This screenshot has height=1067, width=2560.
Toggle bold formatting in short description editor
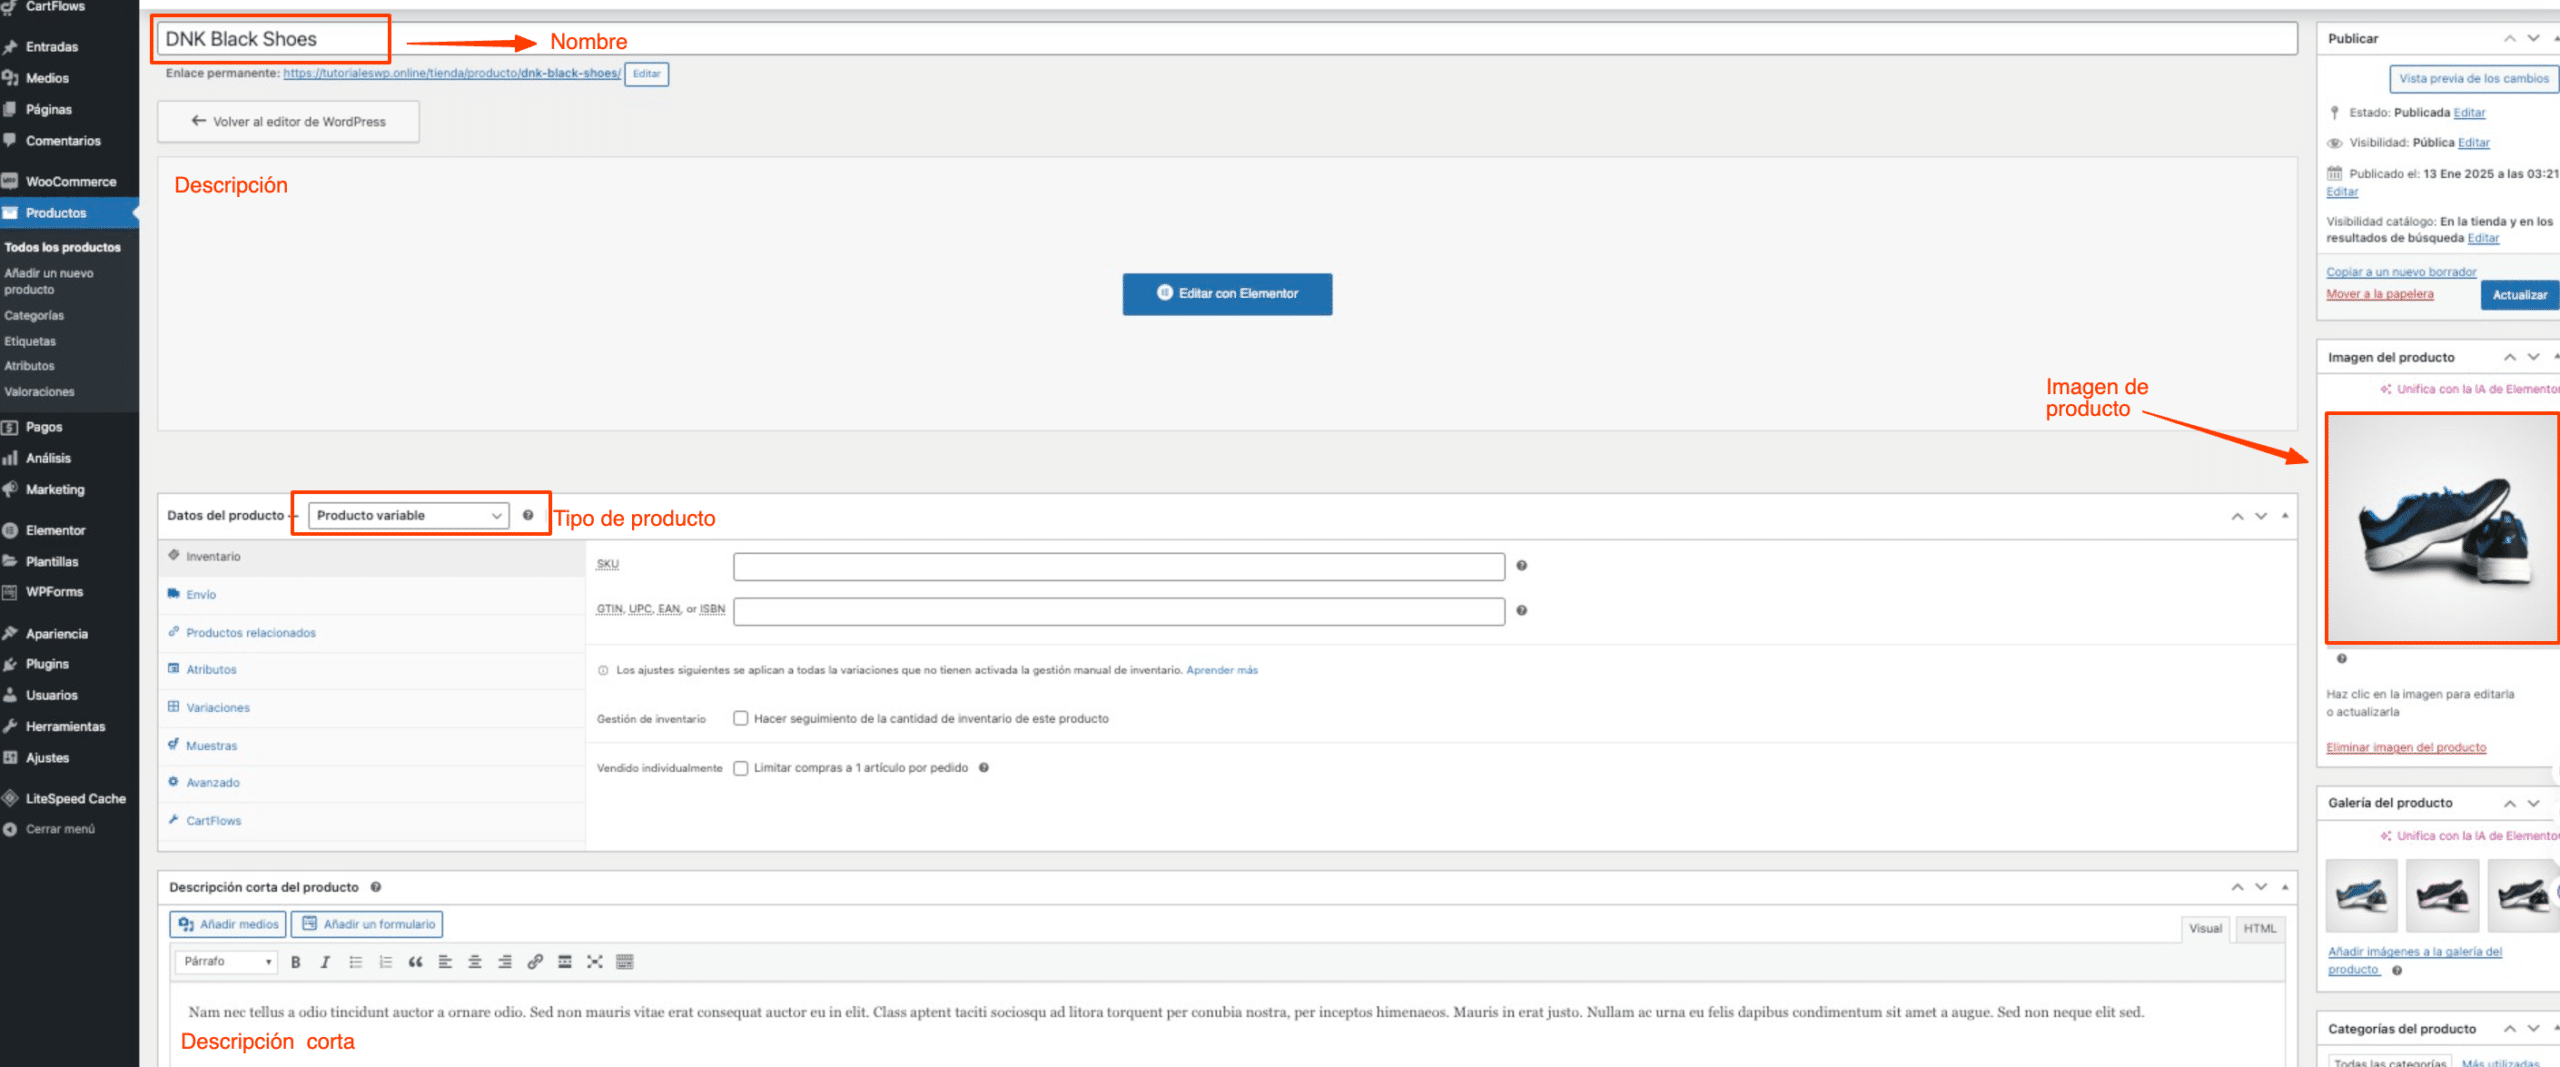[x=295, y=962]
